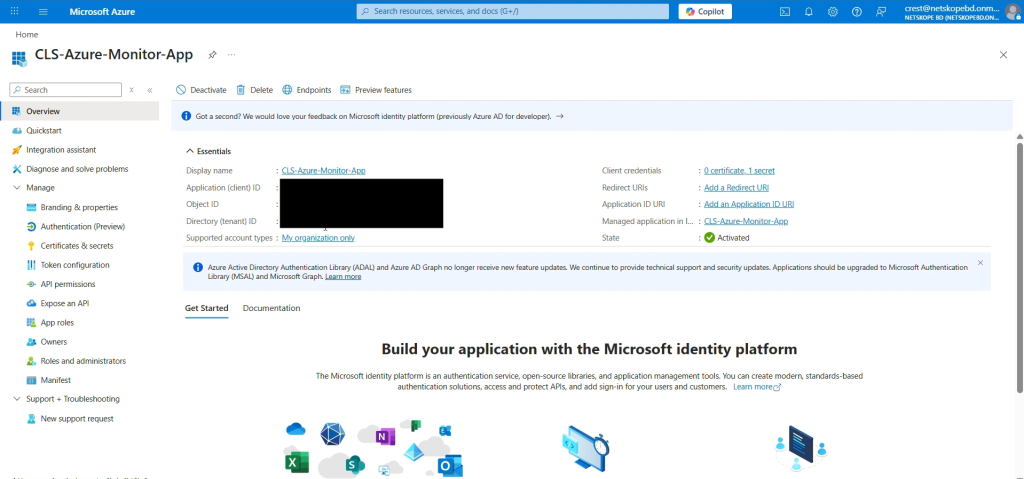
Task: Open the more options ellipsis beside title
Action: tap(231, 55)
